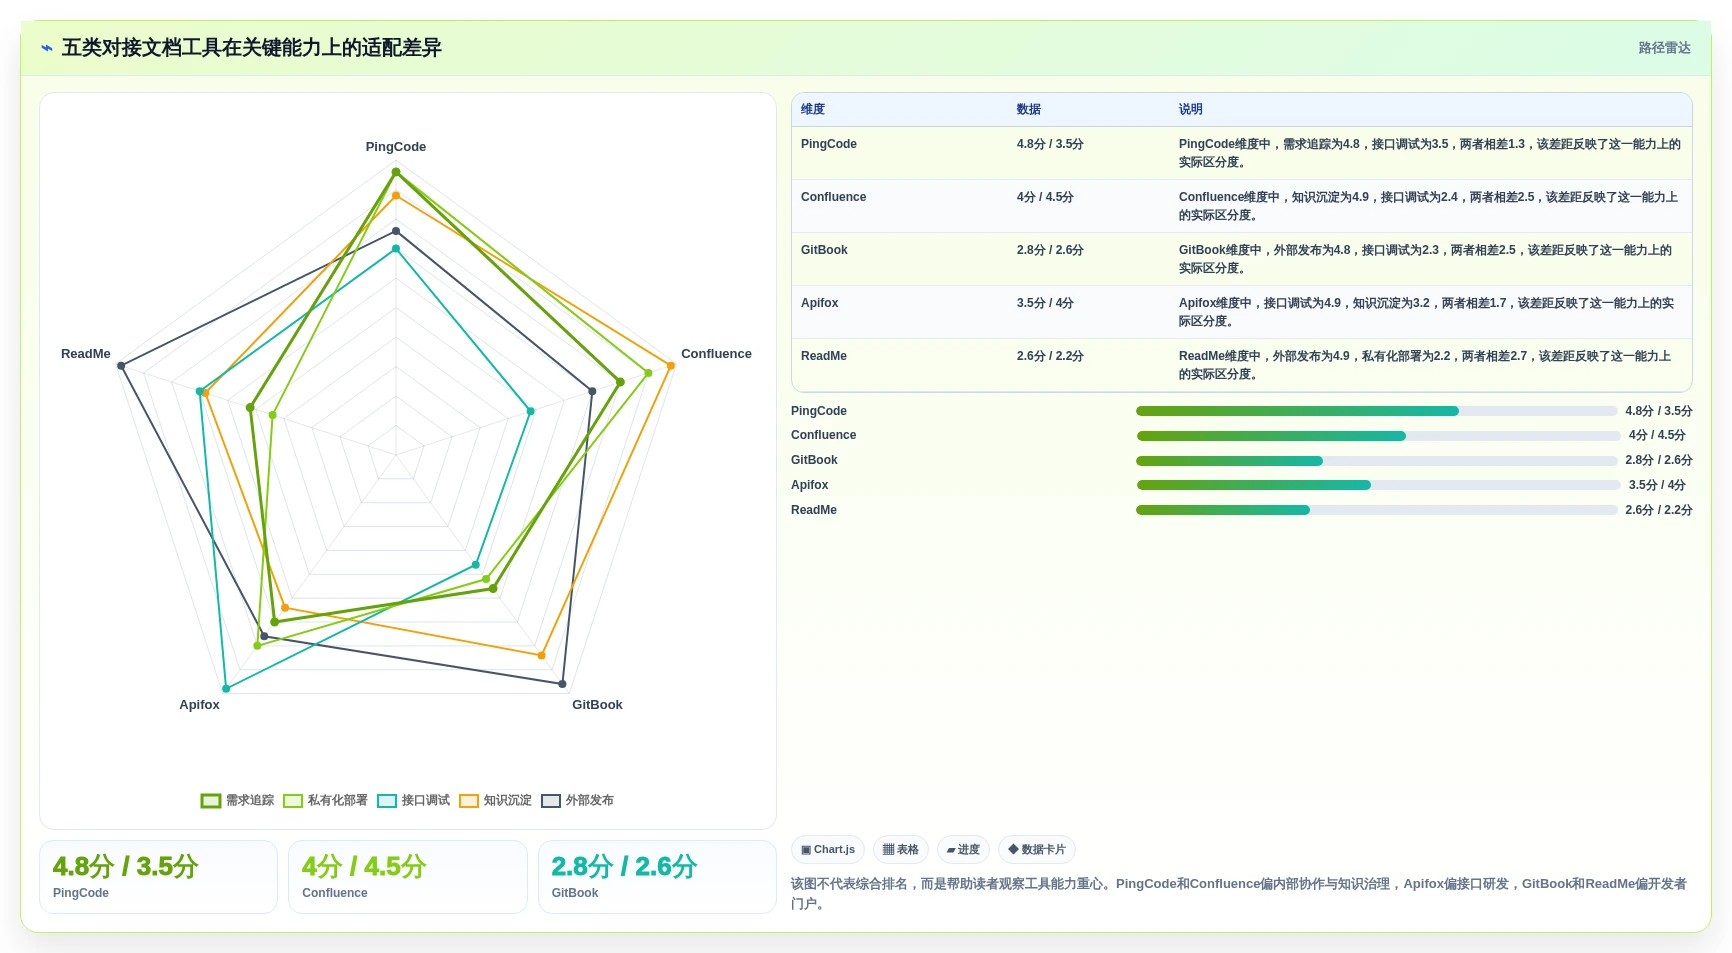Viewport: 1732px width, 953px height.
Task: Toggle the 需求追踪 legend swatch
Action: click(x=210, y=800)
